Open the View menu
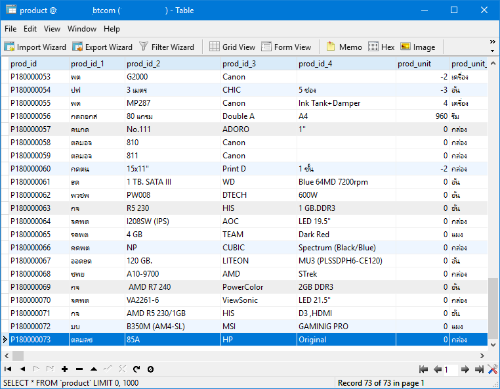This screenshot has width=500, height=389. coord(52,29)
